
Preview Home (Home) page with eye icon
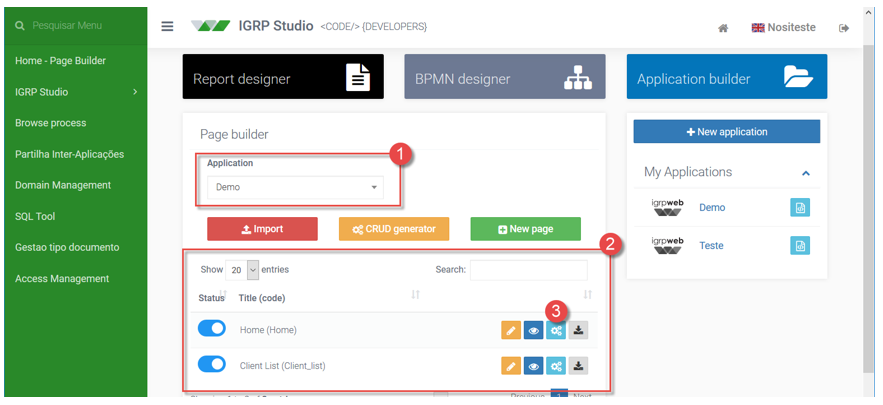click(x=533, y=331)
